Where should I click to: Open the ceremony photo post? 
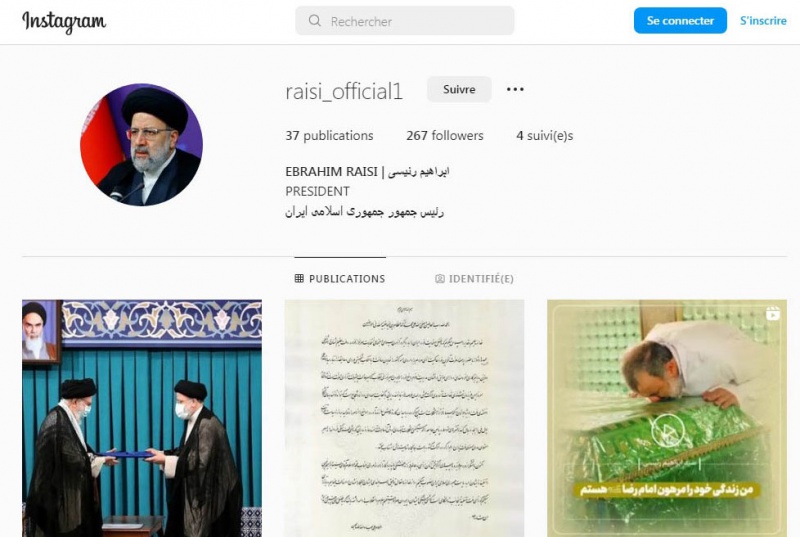click(x=142, y=418)
